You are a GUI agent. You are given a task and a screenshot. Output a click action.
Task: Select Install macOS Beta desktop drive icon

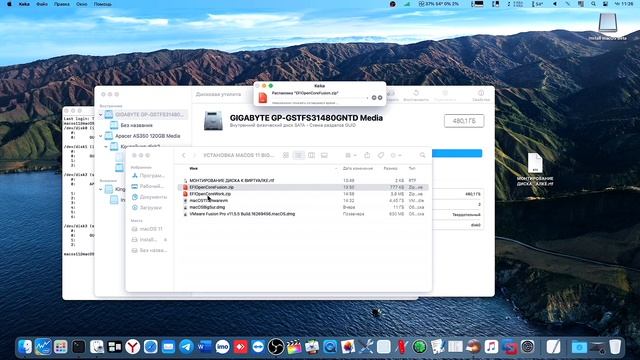pos(608,27)
